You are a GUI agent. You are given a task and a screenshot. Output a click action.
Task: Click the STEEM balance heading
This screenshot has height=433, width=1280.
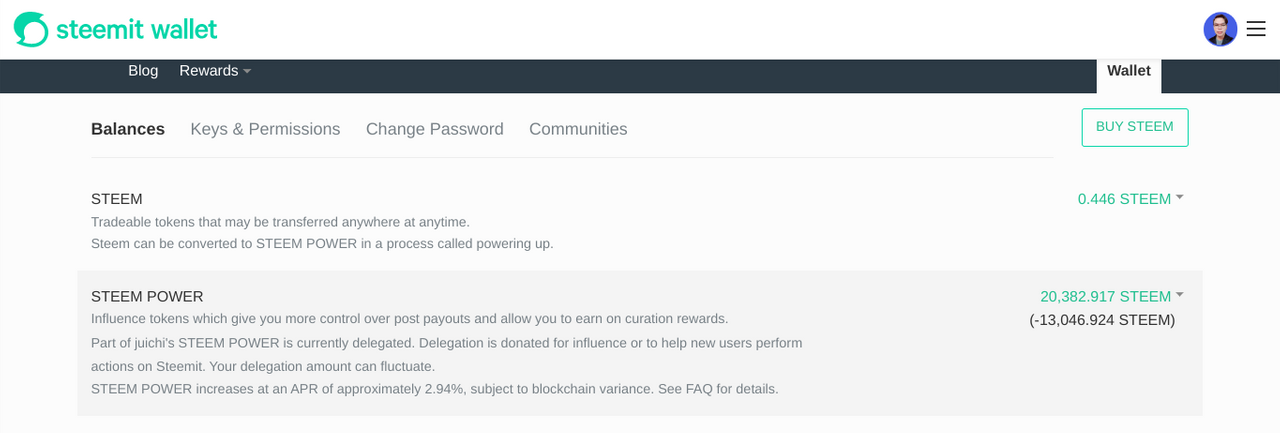click(117, 199)
